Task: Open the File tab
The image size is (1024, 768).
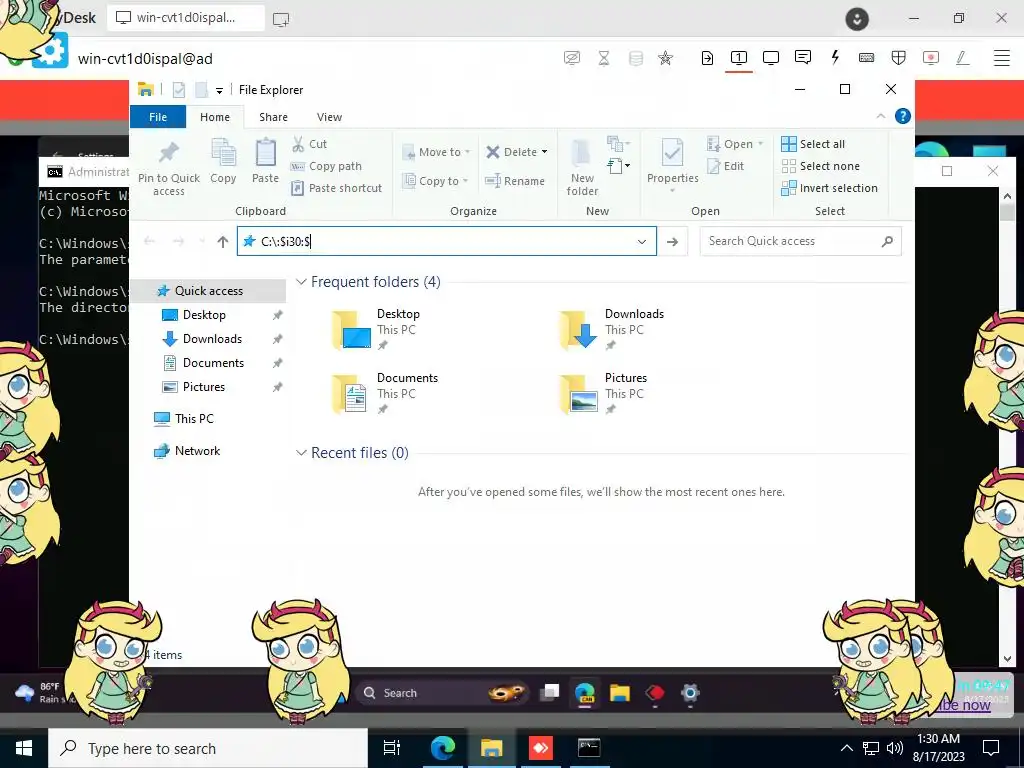Action: 158,117
